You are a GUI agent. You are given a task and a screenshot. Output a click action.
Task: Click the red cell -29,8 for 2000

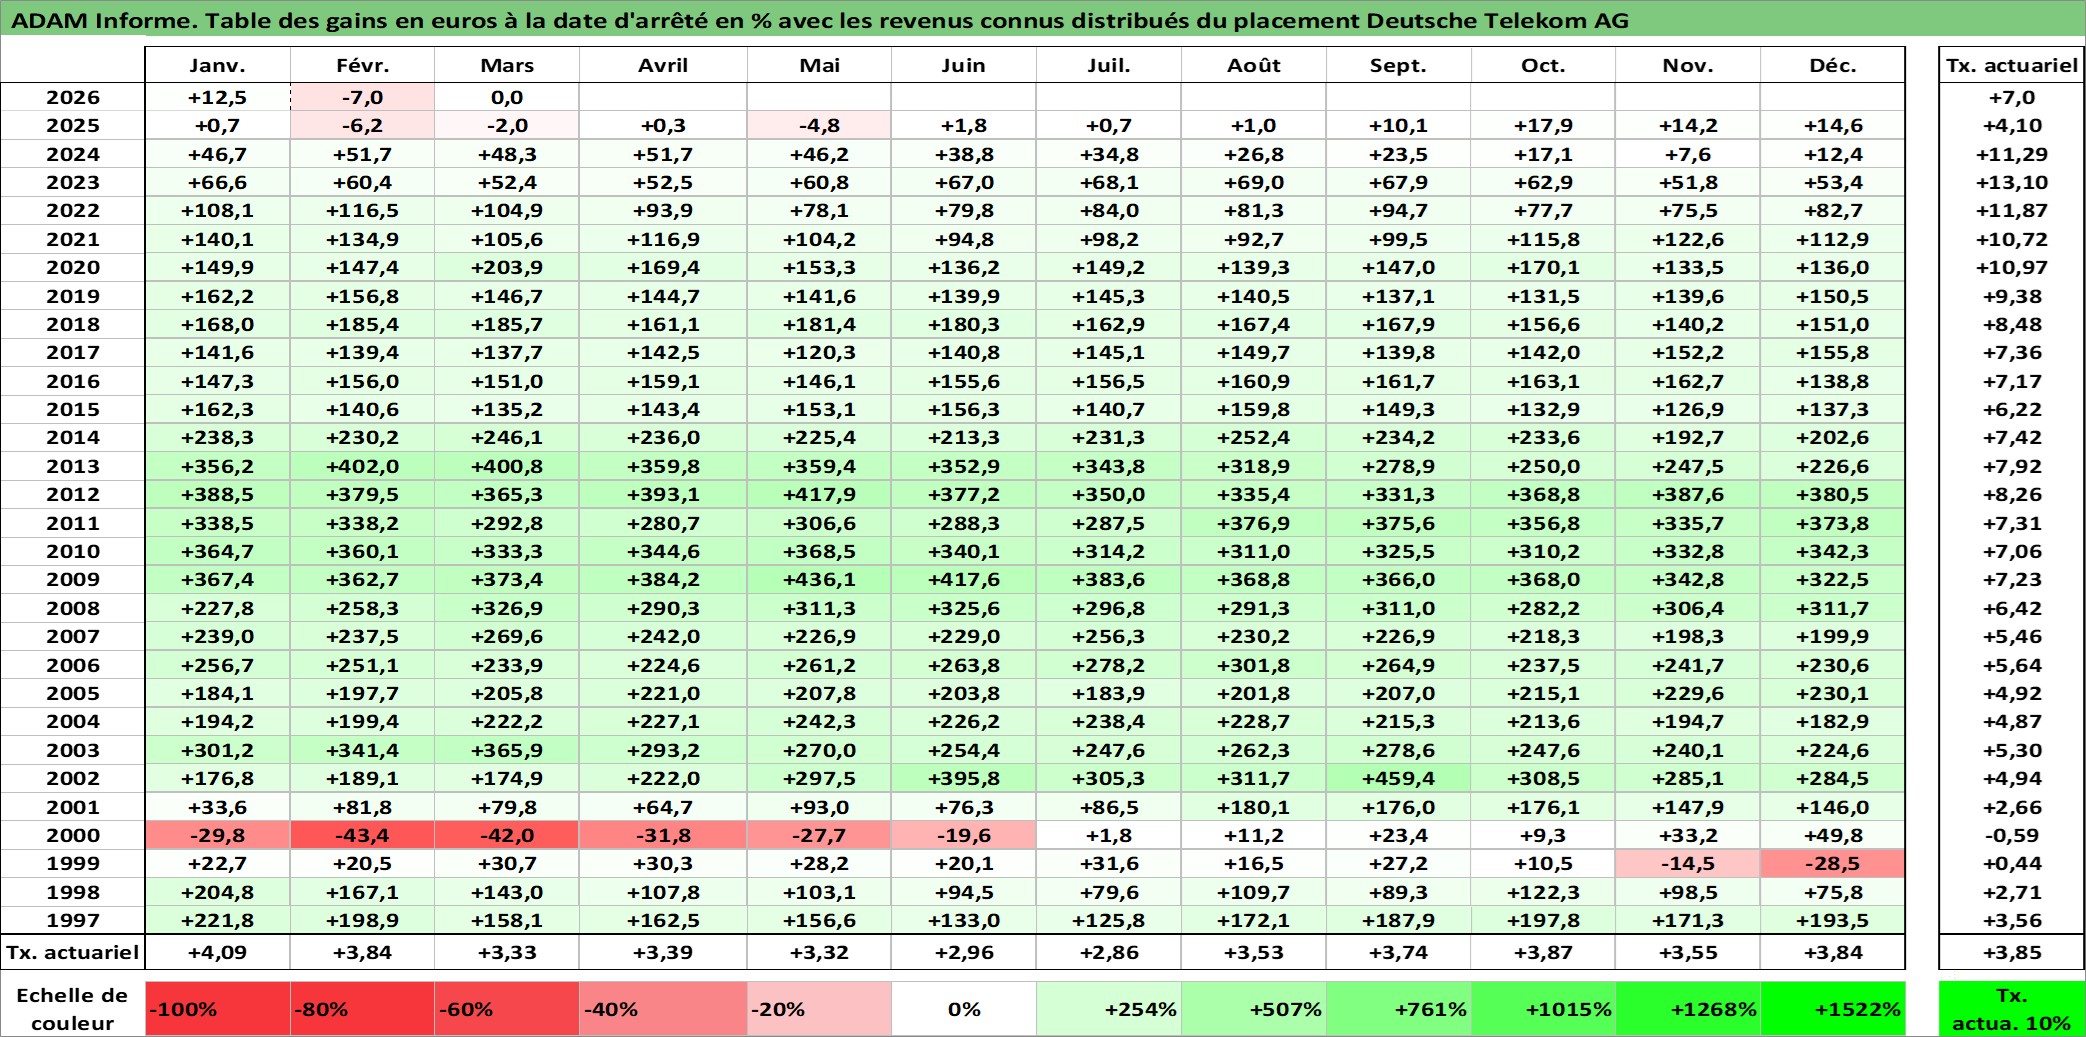click(x=217, y=835)
